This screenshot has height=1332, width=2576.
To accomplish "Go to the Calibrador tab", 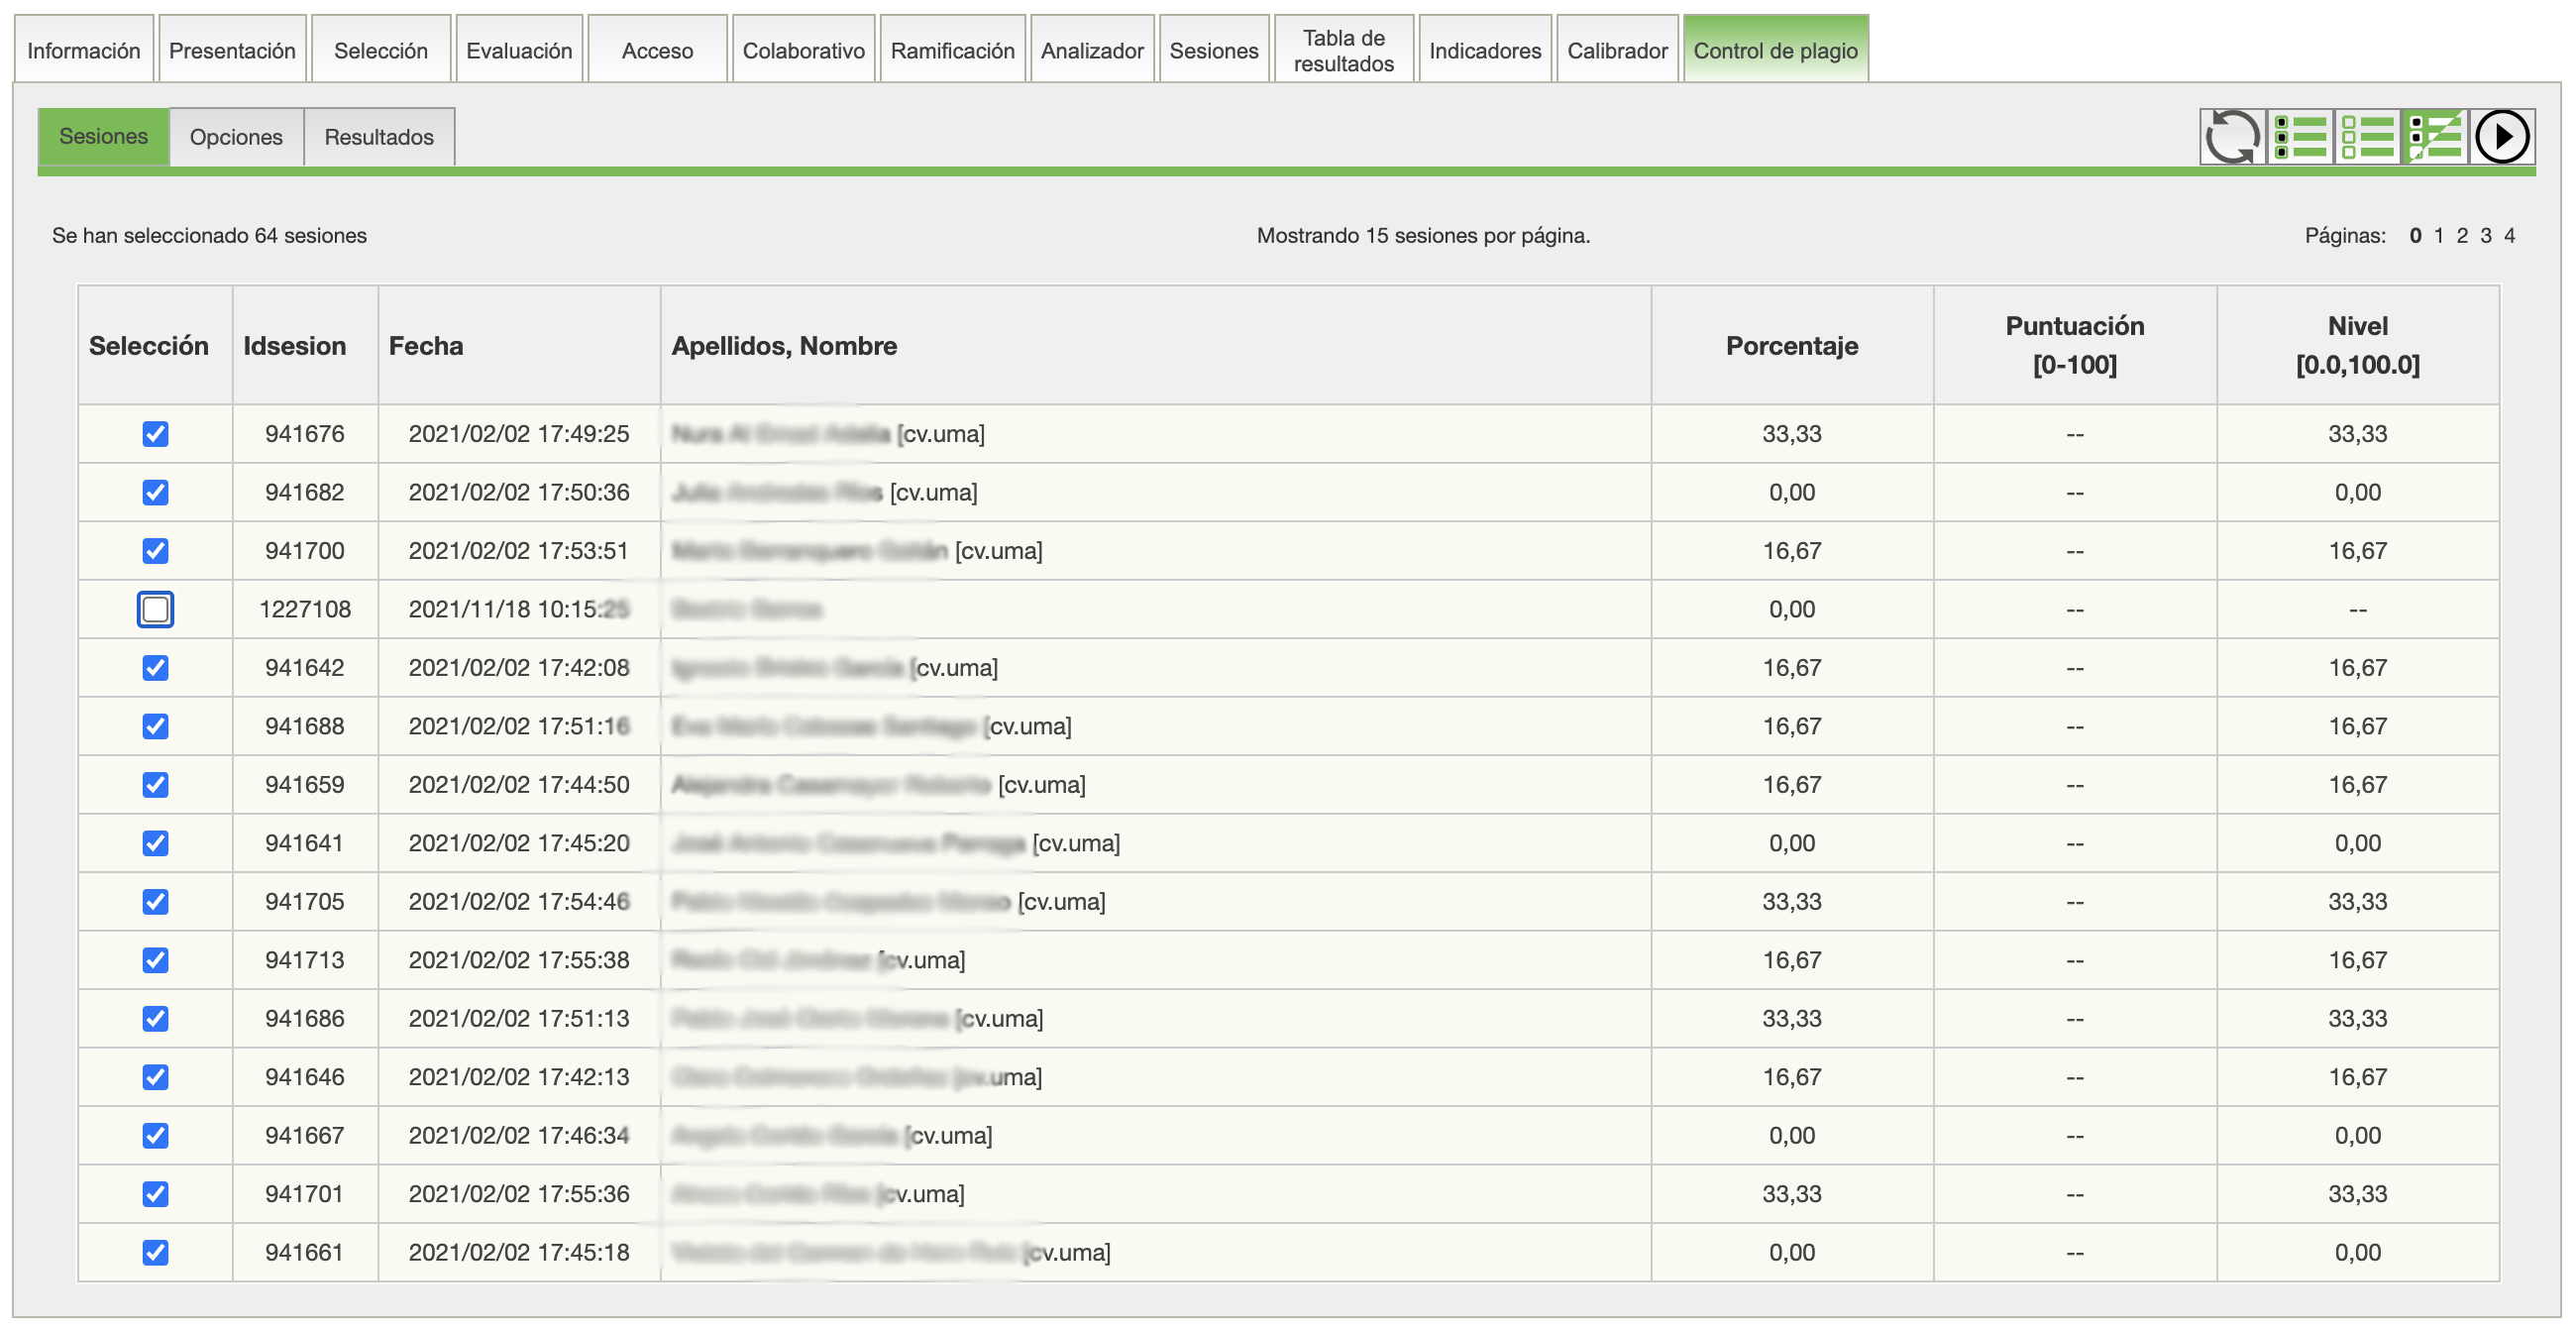I will (x=1616, y=50).
